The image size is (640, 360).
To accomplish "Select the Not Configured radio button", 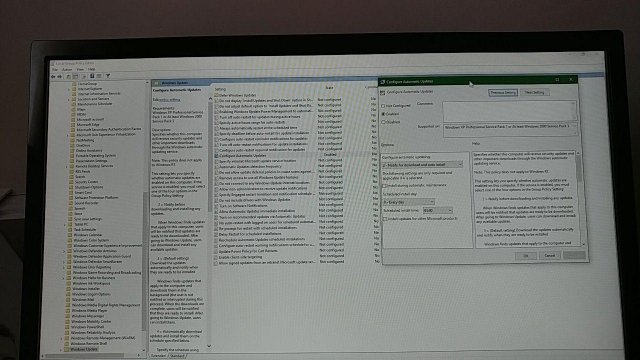I will (383, 106).
